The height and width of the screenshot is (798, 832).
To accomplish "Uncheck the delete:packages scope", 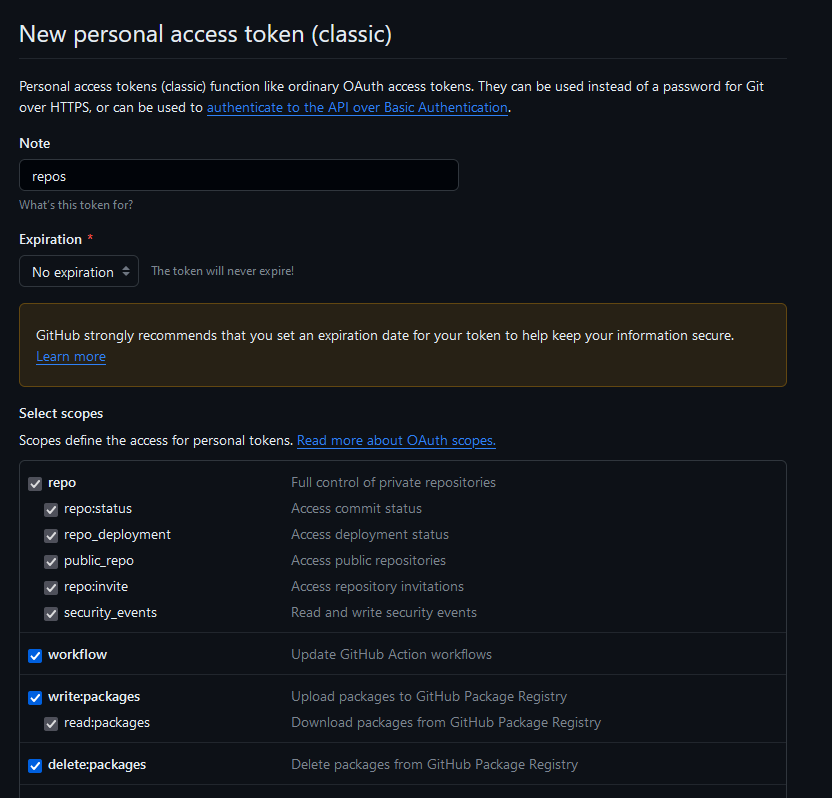I will pyautogui.click(x=35, y=765).
